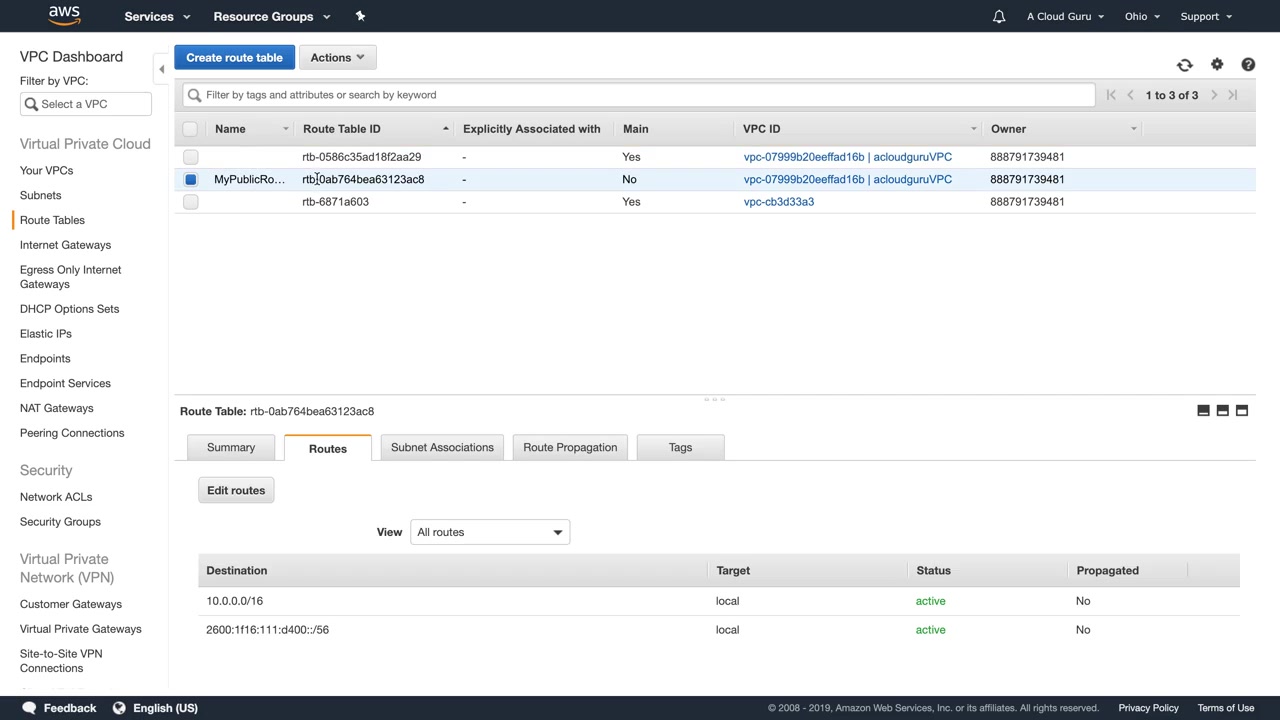Open the Ohio region dropdown
The height and width of the screenshot is (720, 1280).
(1142, 16)
